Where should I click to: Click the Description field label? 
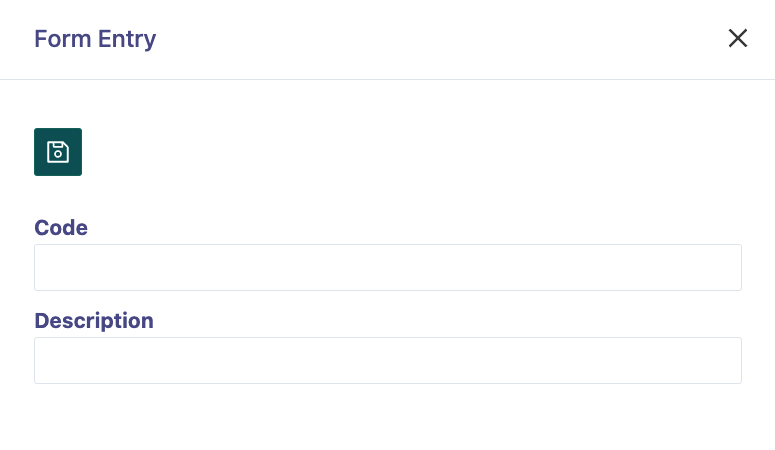[x=94, y=320]
